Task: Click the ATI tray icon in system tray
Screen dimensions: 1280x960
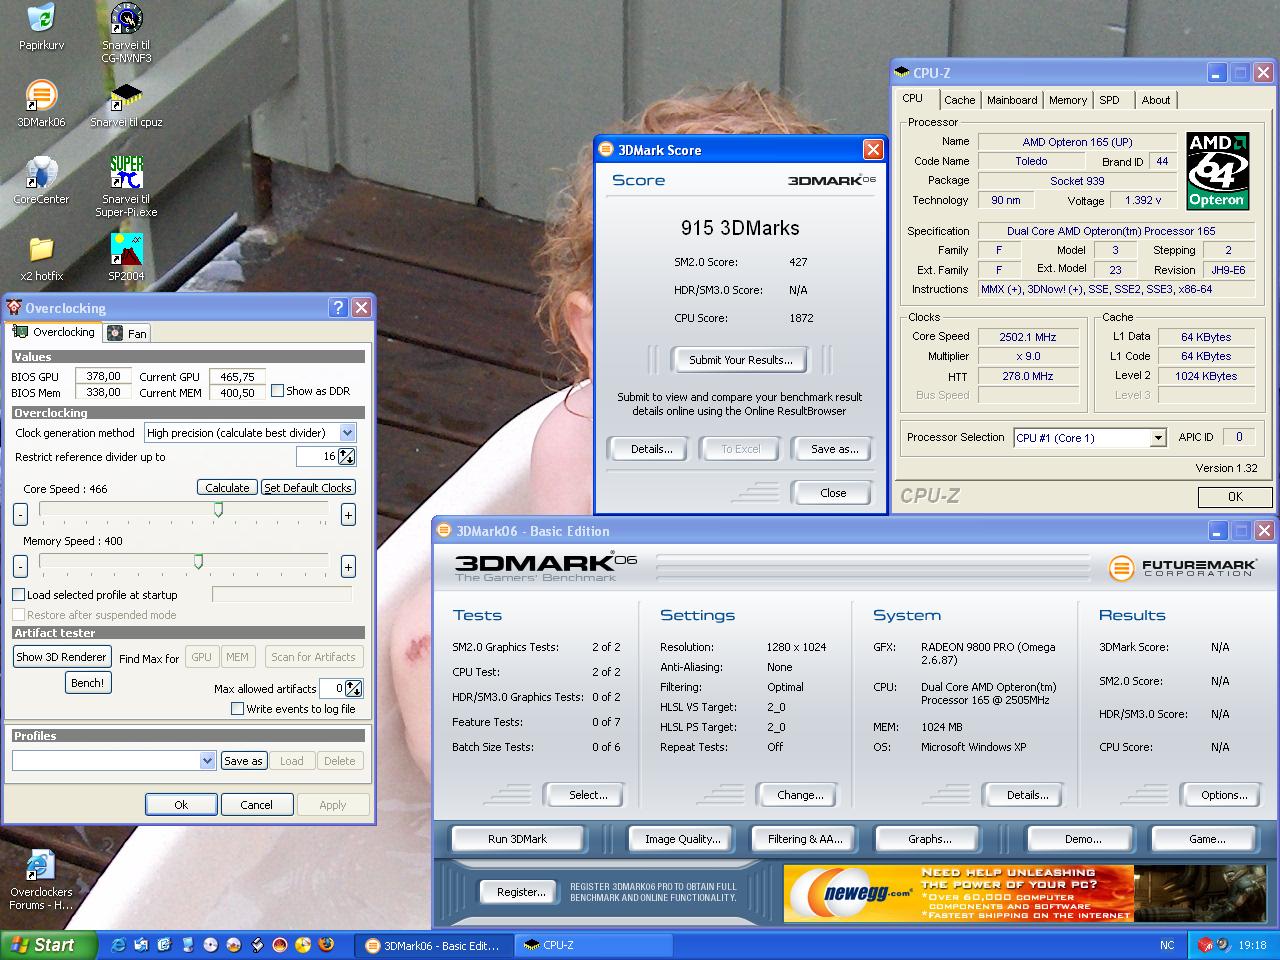Action: click(x=1205, y=945)
